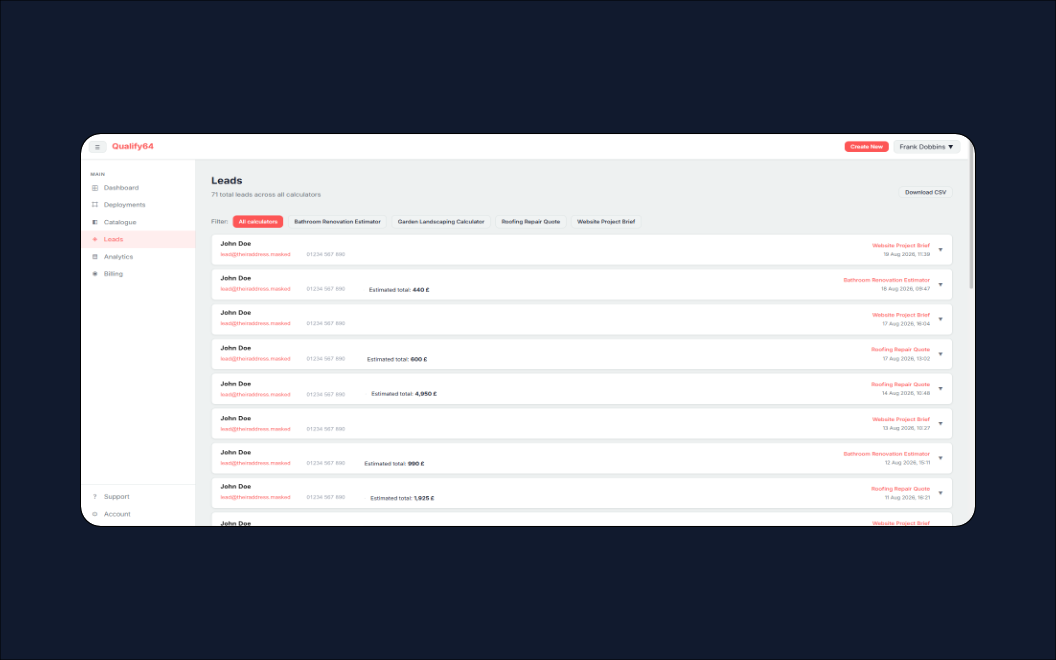Select the Deployments sidebar icon
1056x660 pixels.
point(95,205)
